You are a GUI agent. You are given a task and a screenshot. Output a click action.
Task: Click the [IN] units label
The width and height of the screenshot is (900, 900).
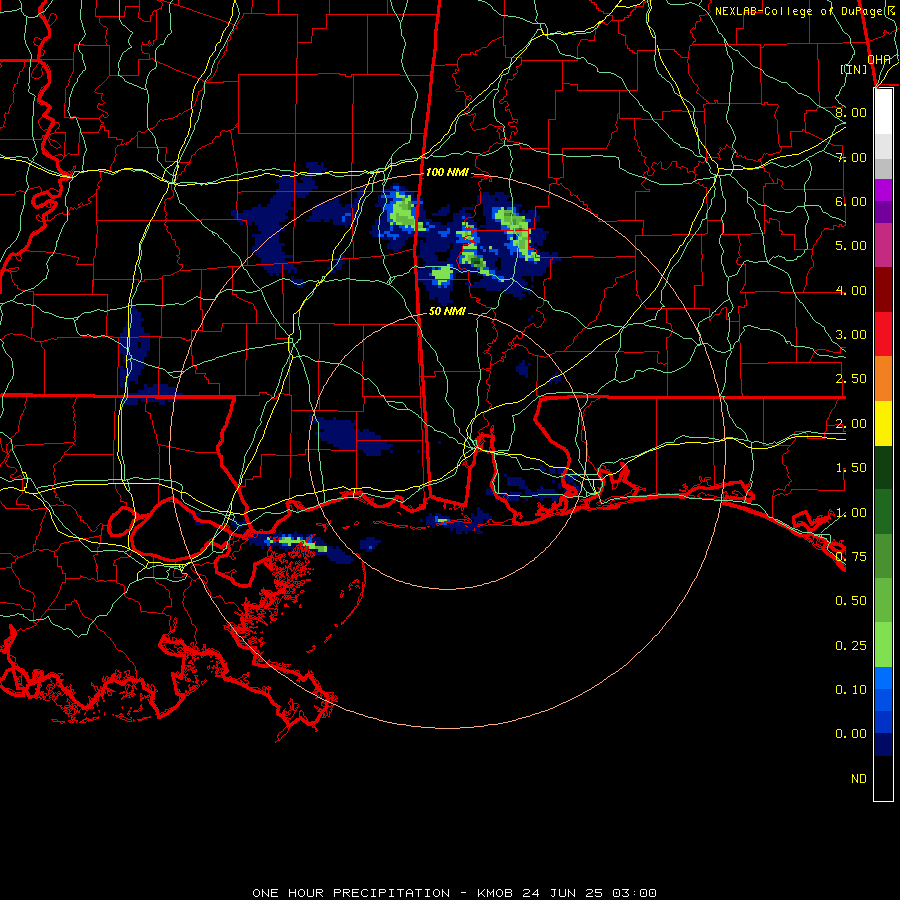pos(854,69)
